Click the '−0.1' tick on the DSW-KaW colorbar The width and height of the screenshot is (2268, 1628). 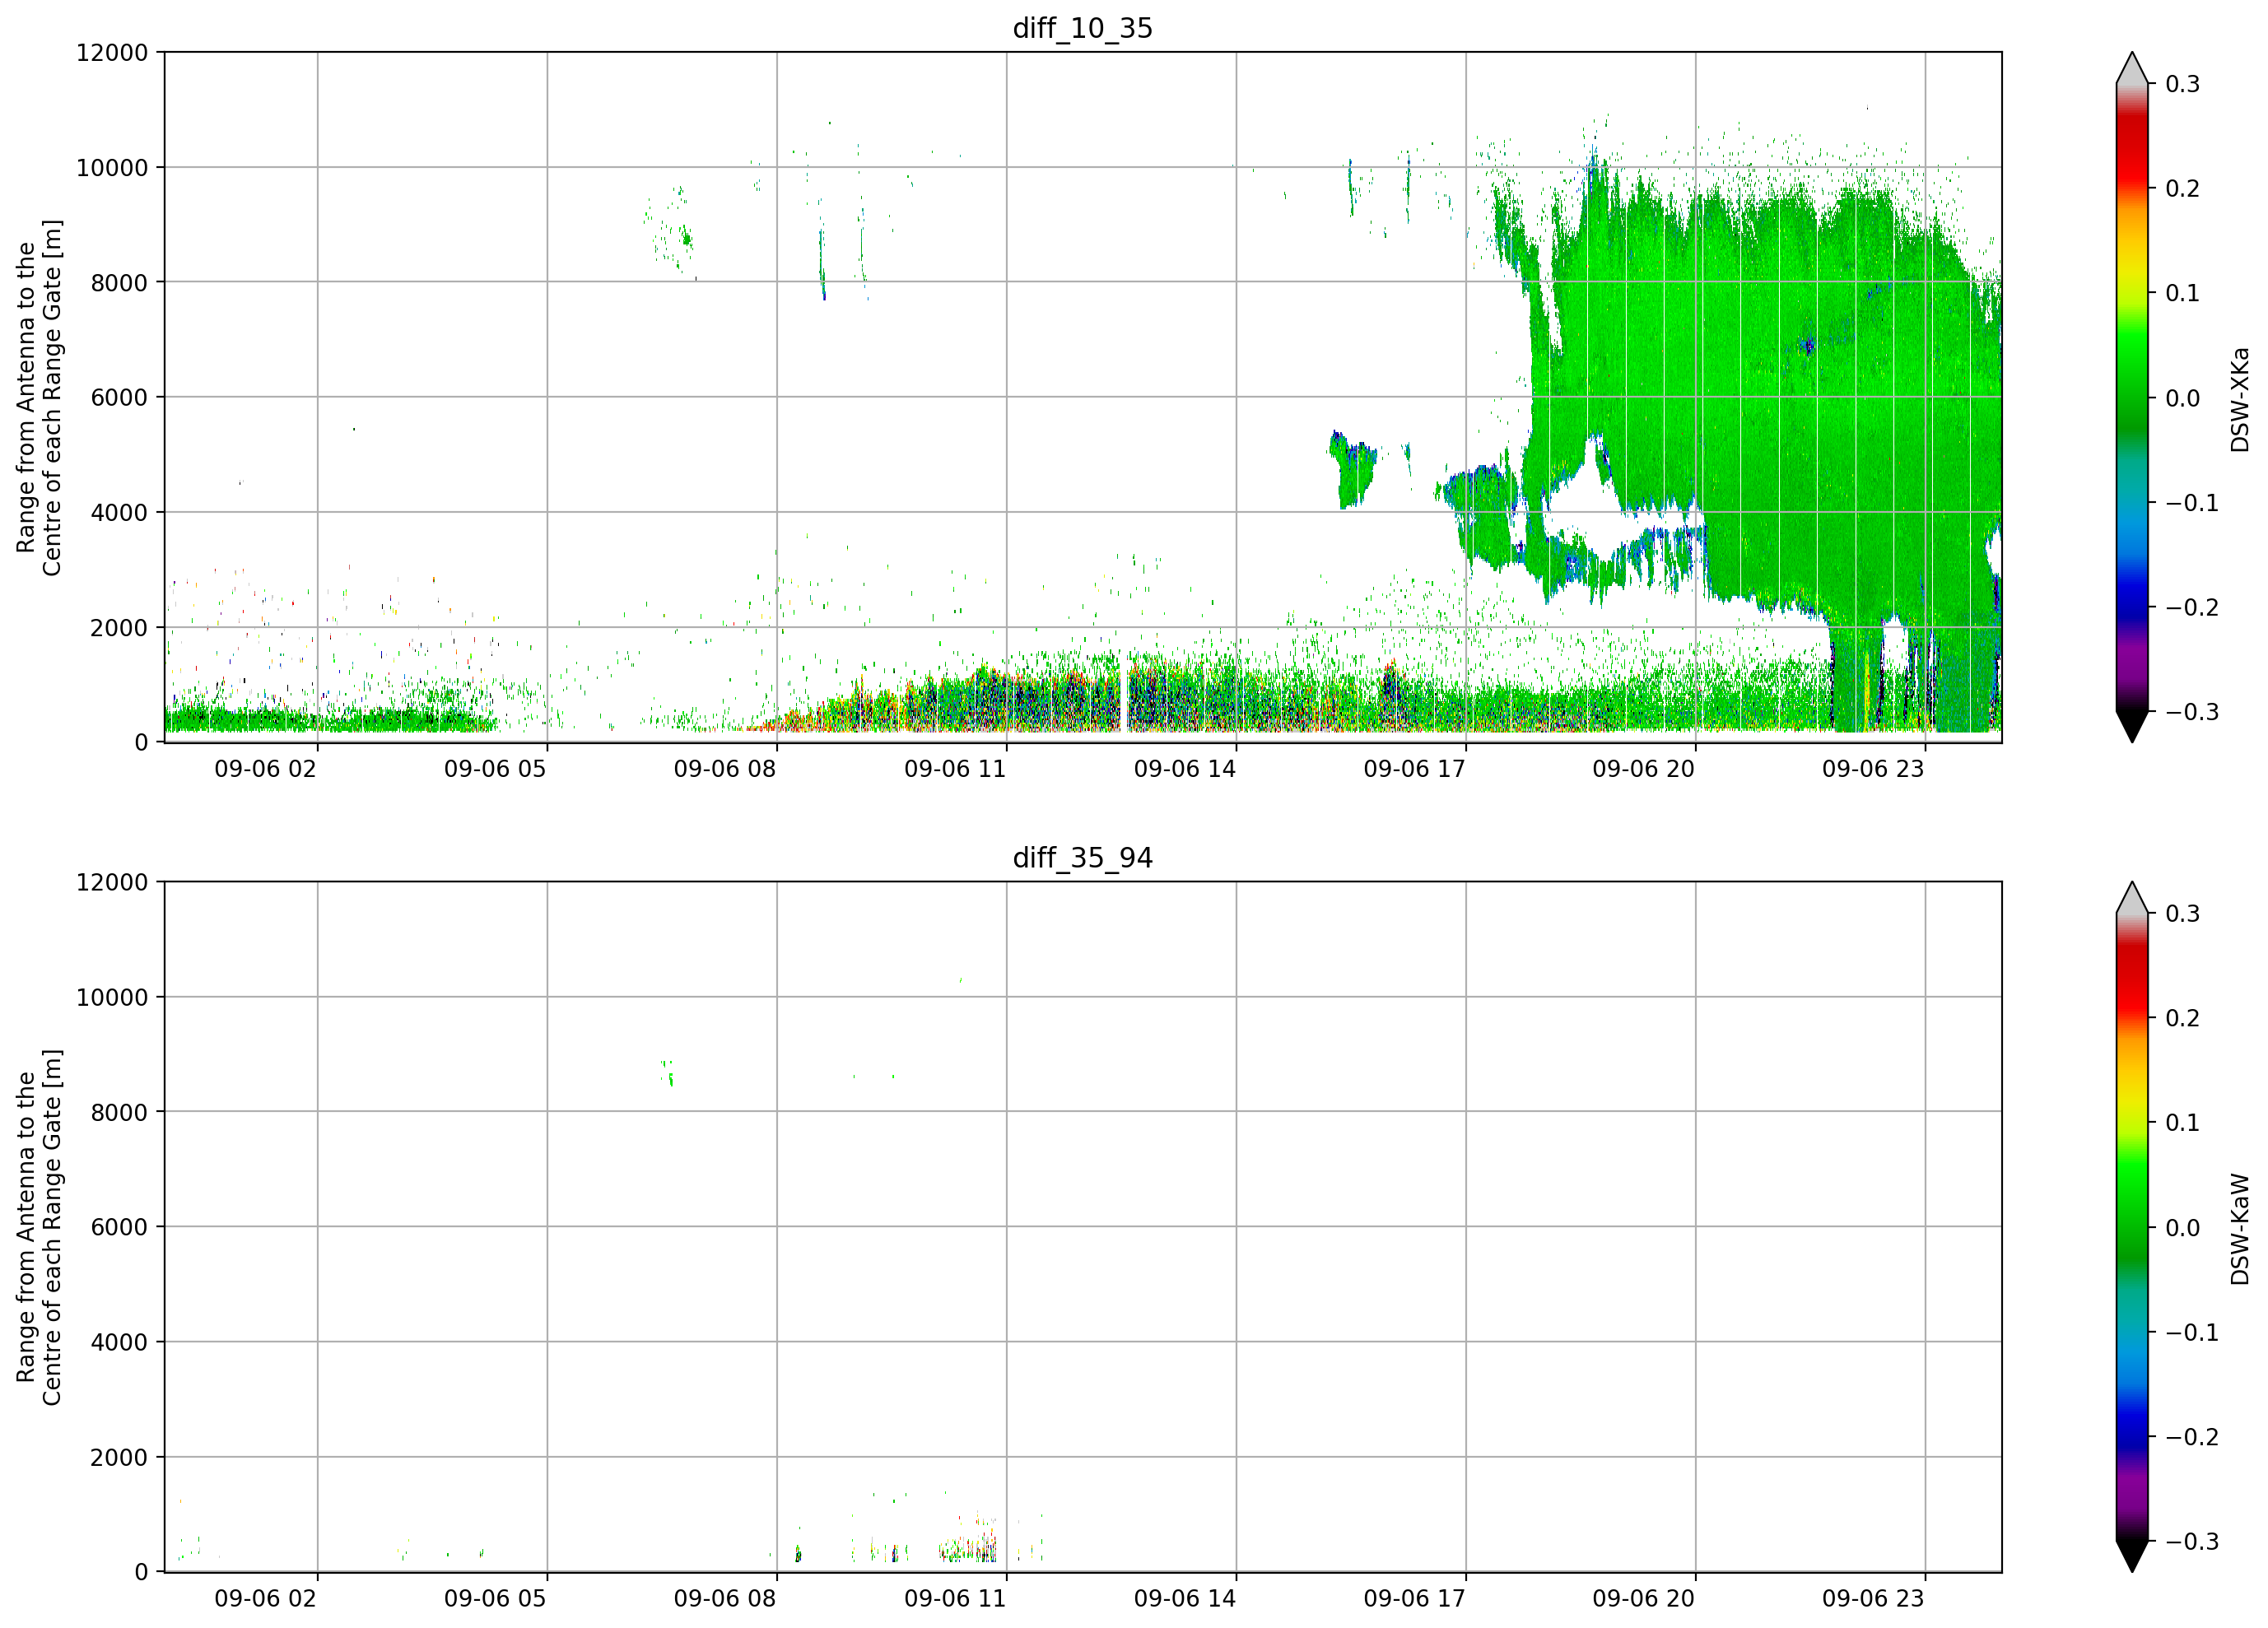[x=2192, y=1332]
